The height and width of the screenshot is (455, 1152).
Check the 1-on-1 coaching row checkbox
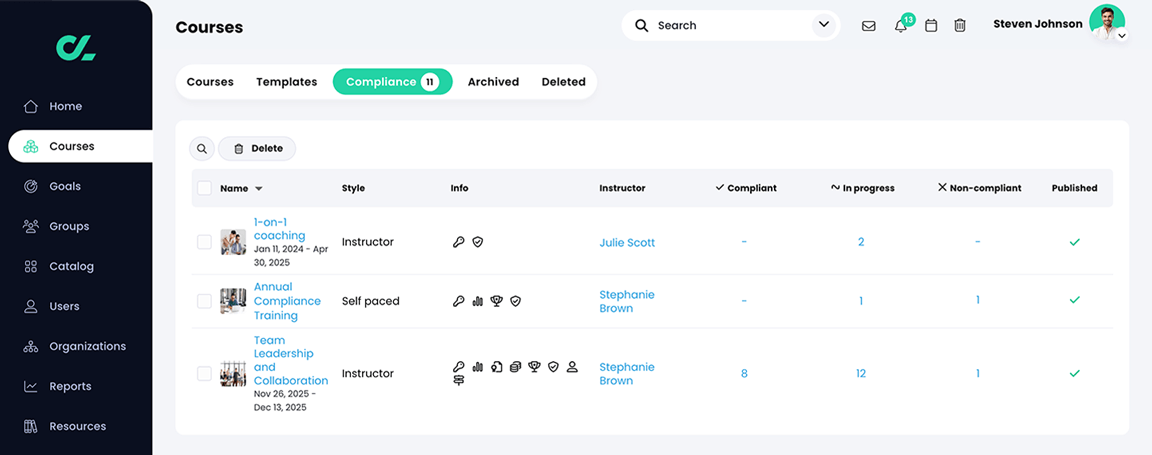point(204,242)
